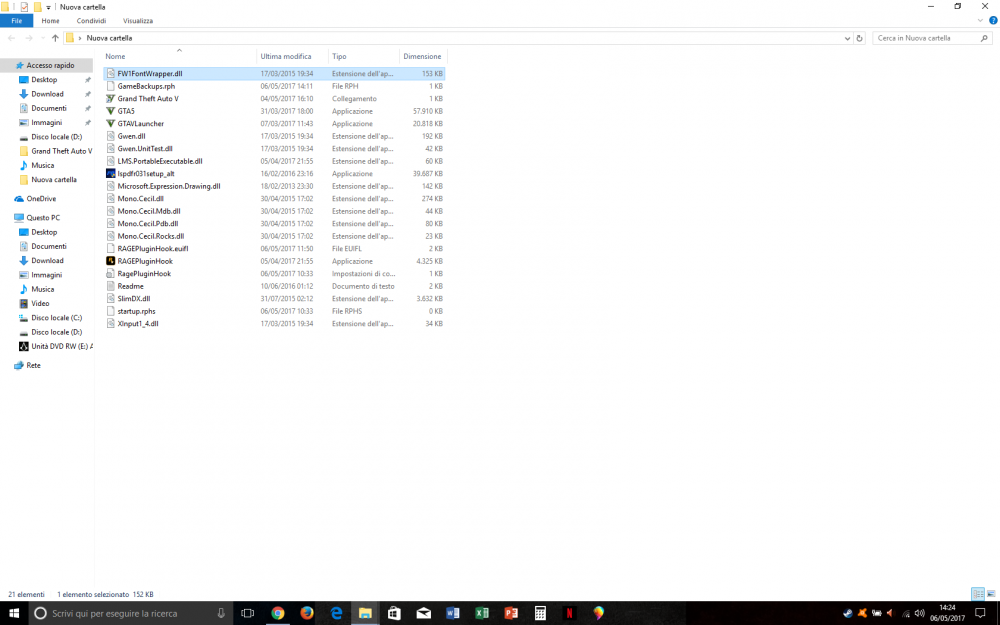Open Microsoft Word from the taskbar
The height and width of the screenshot is (625, 1000).
click(452, 613)
